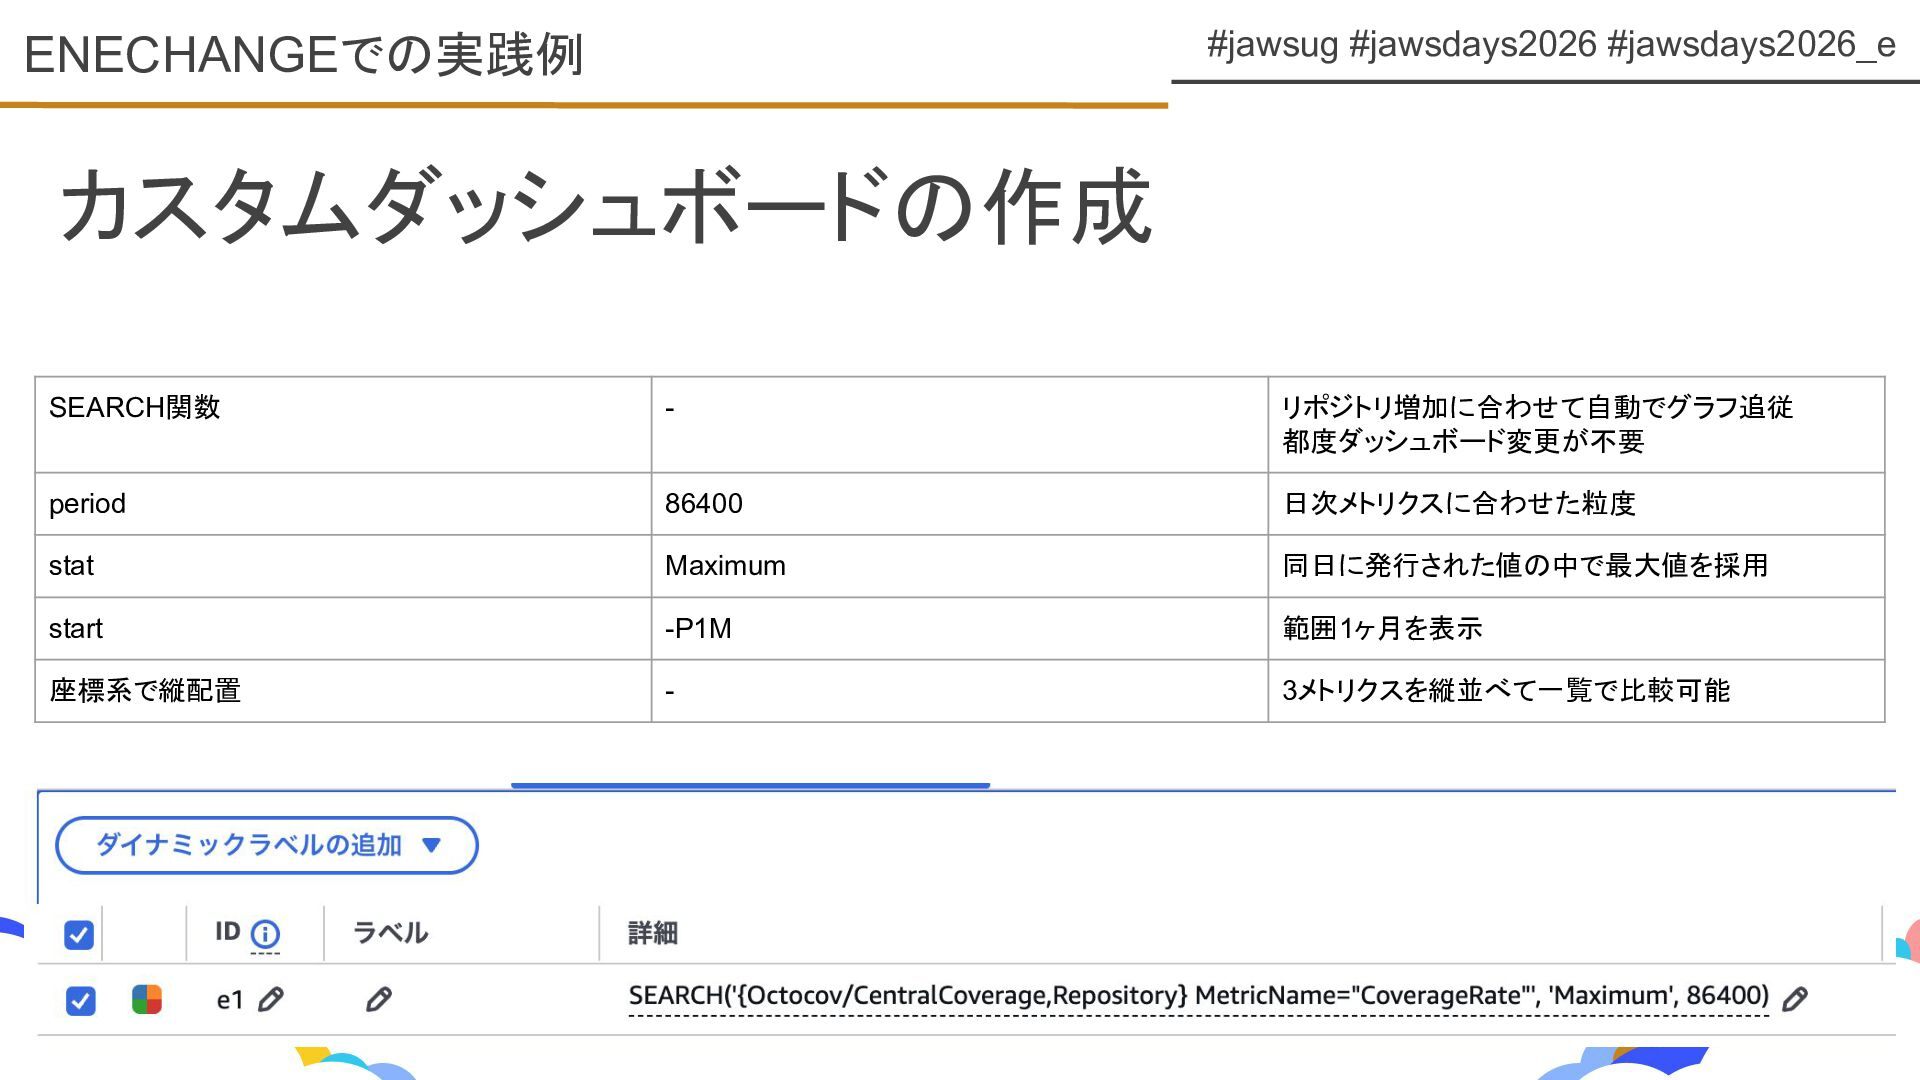Image resolution: width=1920 pixels, height=1080 pixels.
Task: Open ダイナミックラベルの追加 dropdown
Action: click(250, 845)
